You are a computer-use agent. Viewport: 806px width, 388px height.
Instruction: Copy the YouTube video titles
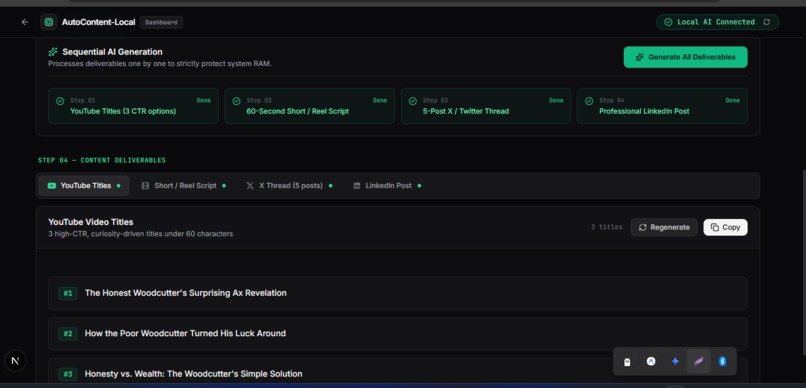tap(725, 227)
